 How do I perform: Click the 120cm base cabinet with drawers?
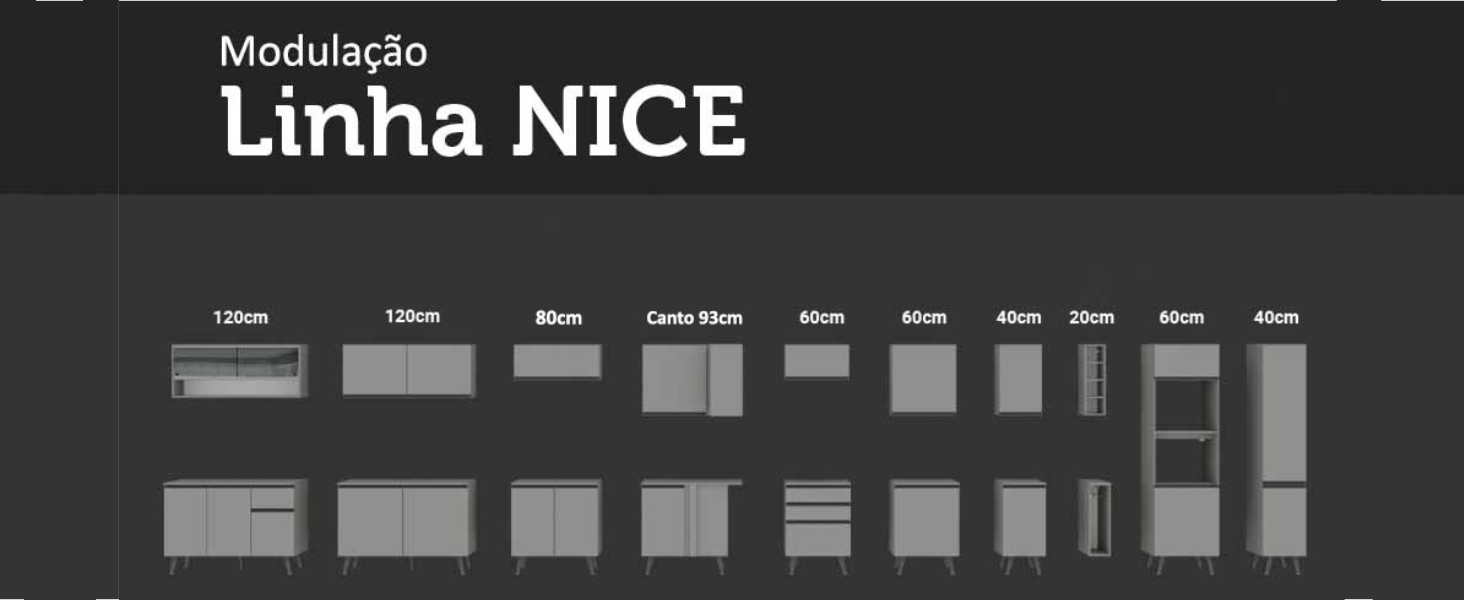(236, 520)
